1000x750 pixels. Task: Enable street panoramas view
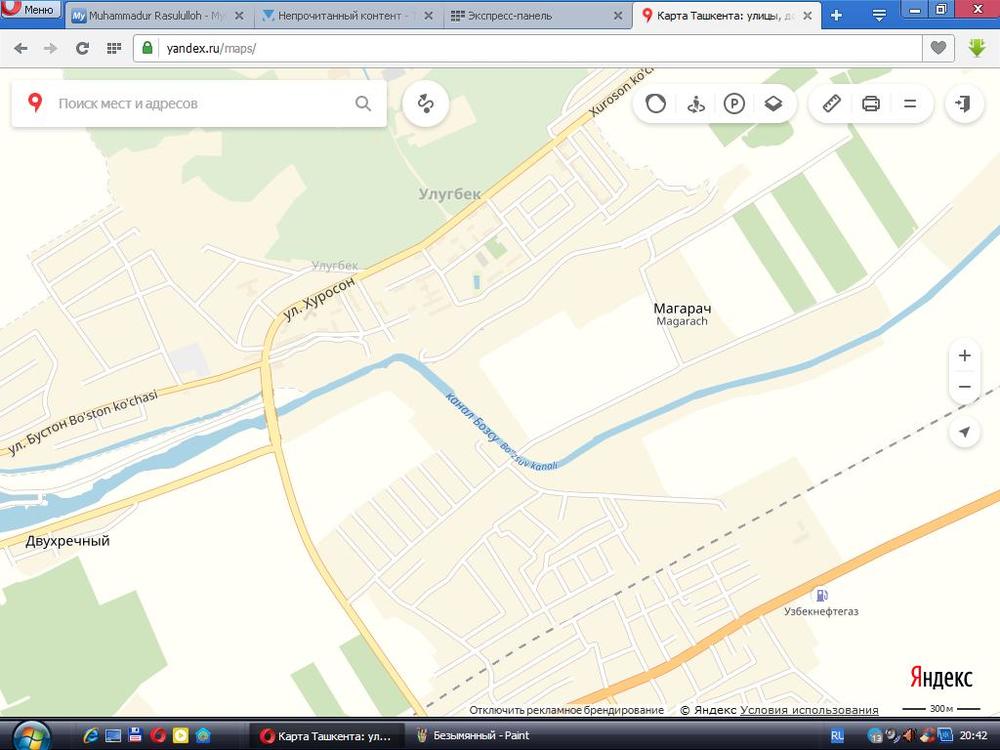tap(696, 104)
